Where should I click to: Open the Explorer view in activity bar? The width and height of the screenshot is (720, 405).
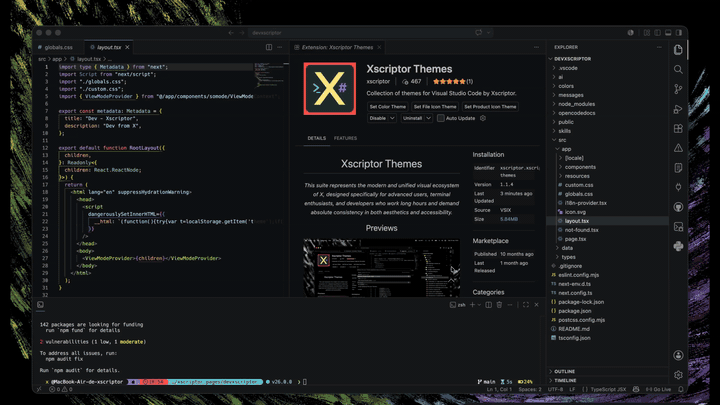click(x=678, y=50)
